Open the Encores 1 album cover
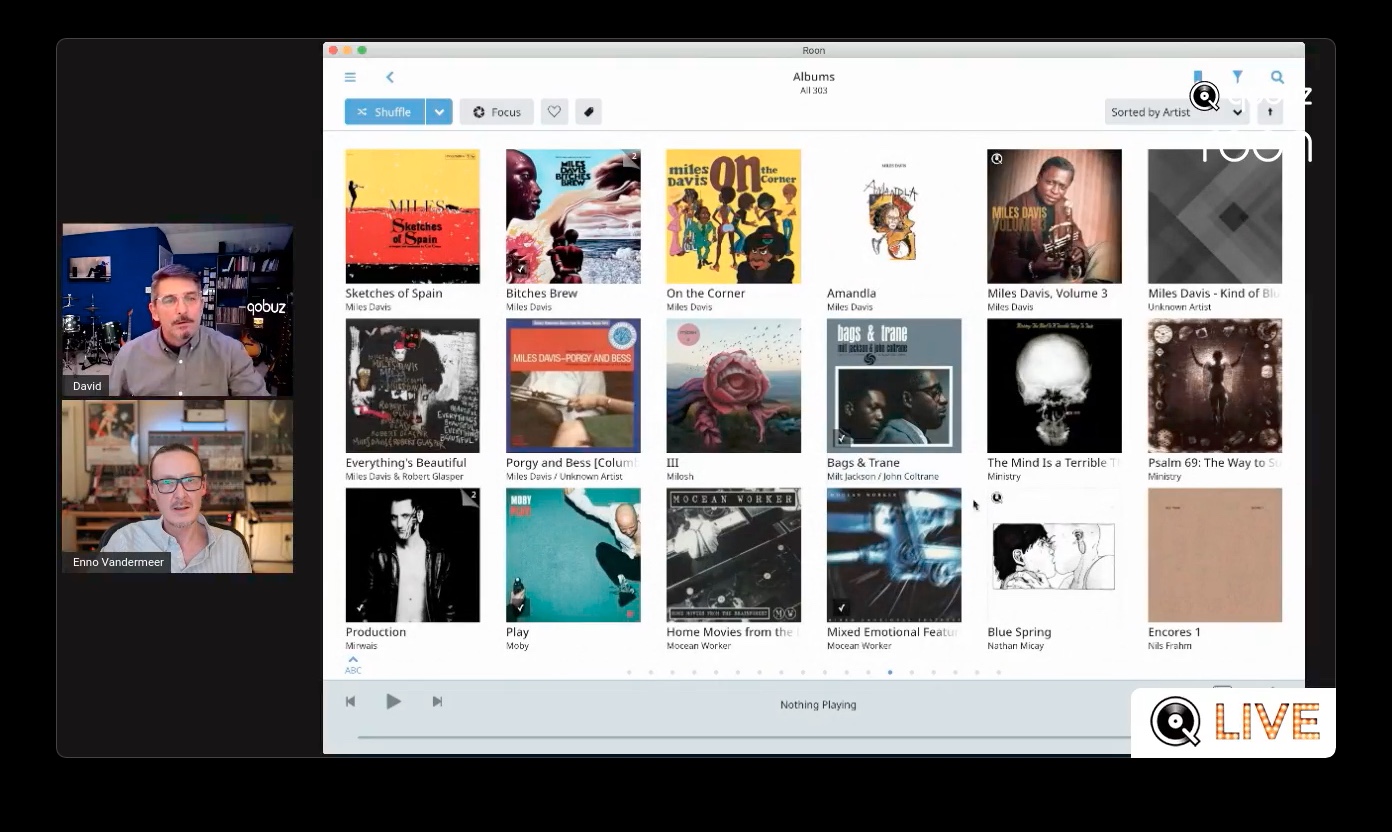1392x832 pixels. tap(1215, 555)
